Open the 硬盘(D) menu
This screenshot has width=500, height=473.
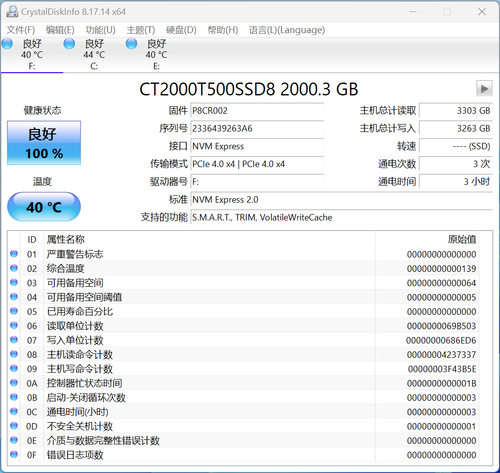pyautogui.click(x=181, y=30)
